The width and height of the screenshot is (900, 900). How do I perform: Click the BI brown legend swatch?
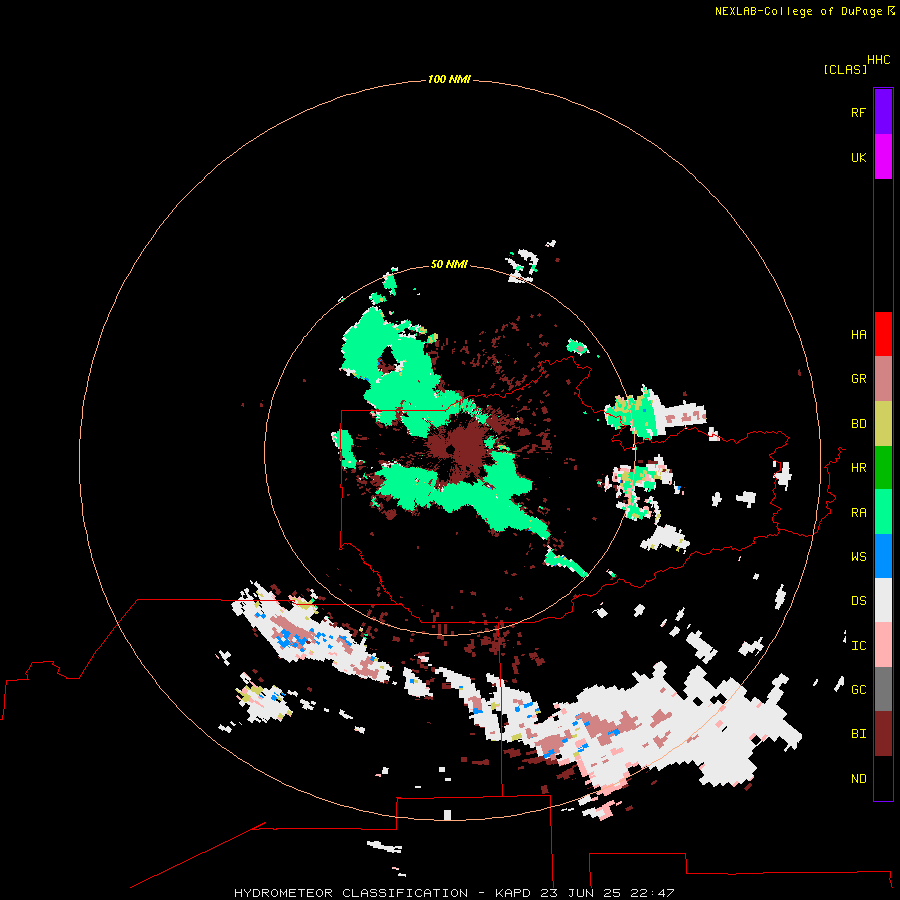[883, 734]
